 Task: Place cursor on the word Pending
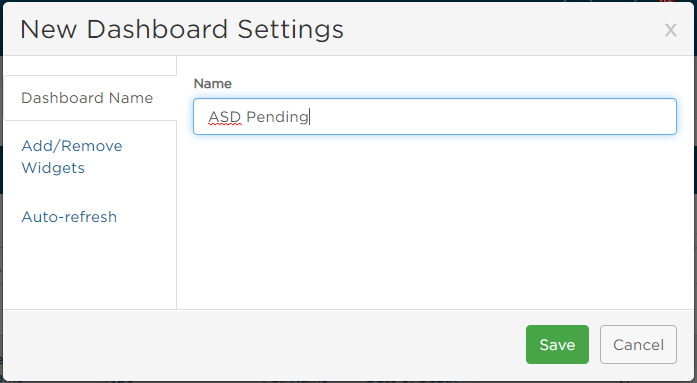(x=277, y=117)
